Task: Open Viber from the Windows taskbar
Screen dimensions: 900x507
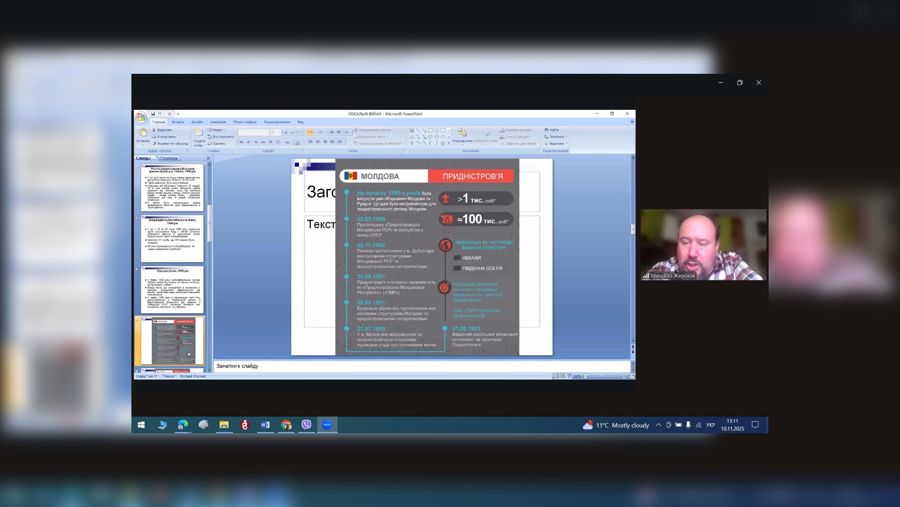Action: pyautogui.click(x=306, y=425)
